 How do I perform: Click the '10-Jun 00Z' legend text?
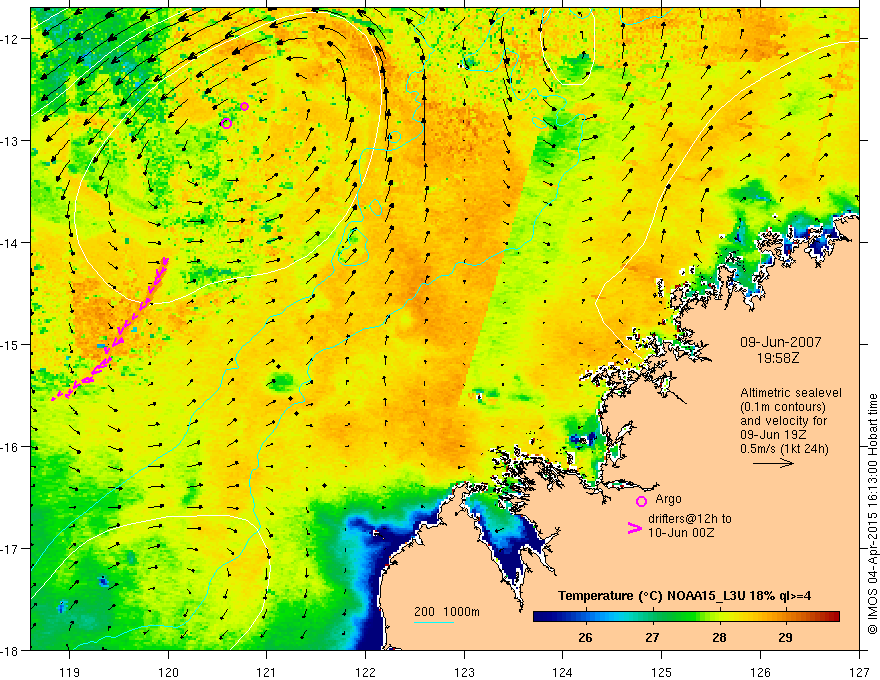(681, 532)
